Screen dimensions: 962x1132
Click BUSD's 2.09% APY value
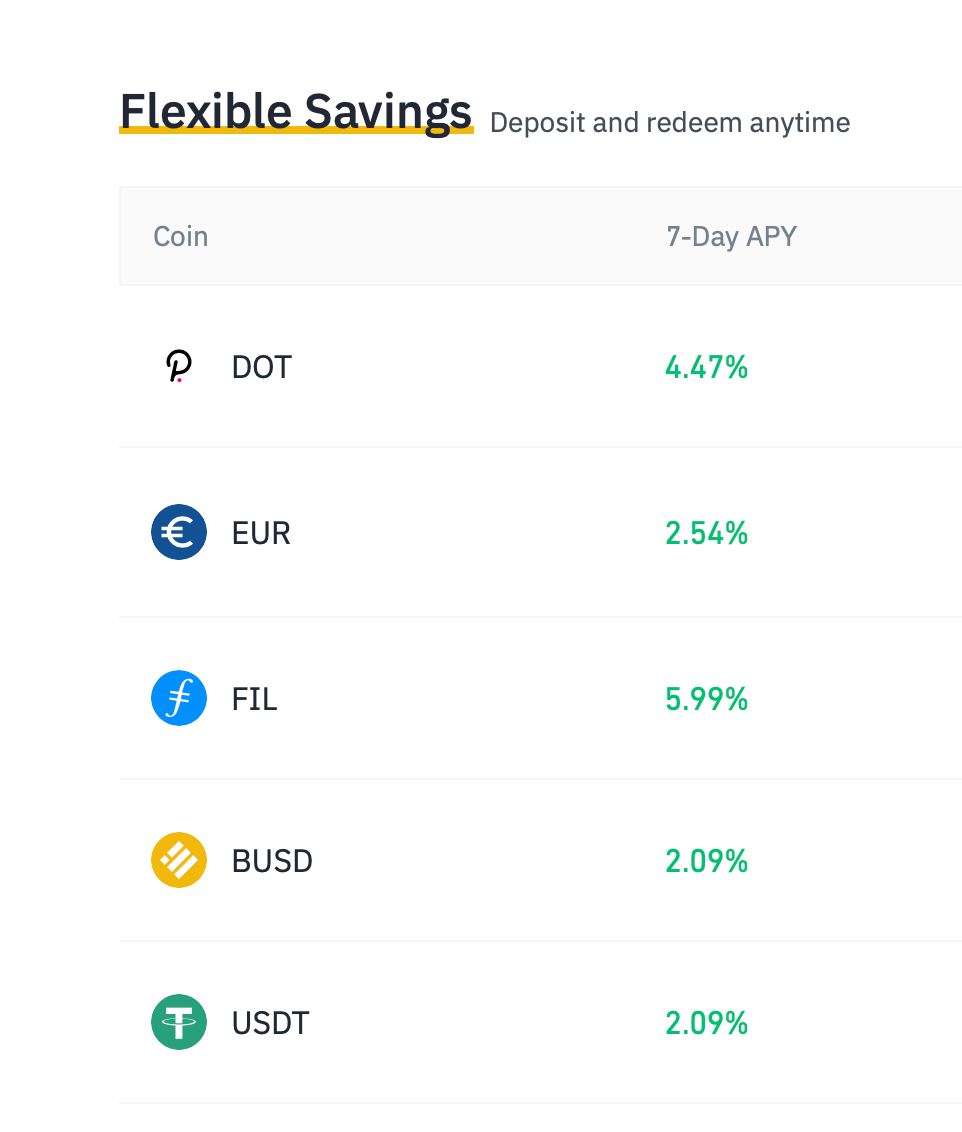tap(706, 861)
